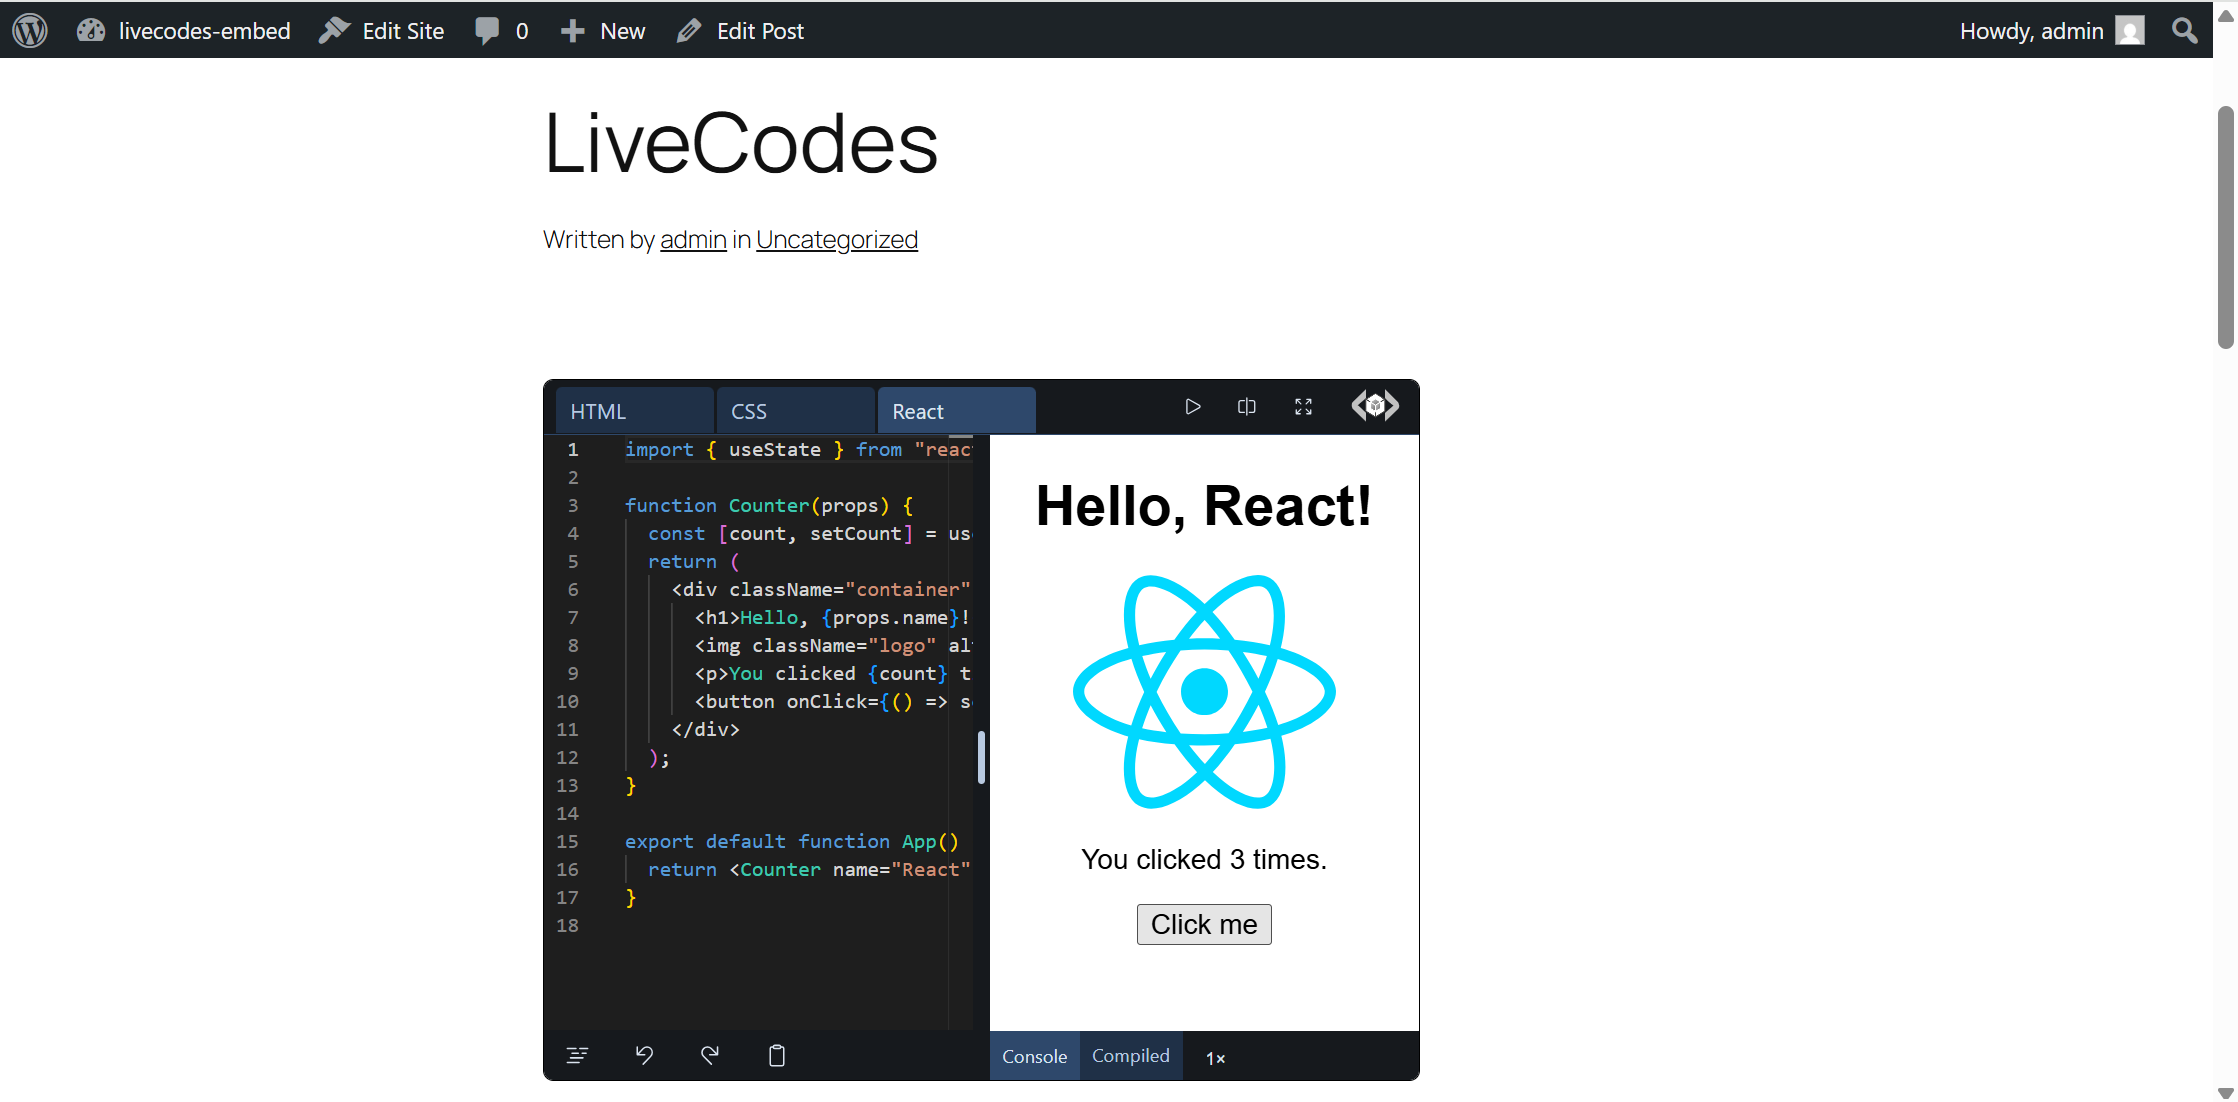This screenshot has height=1102, width=2238.
Task: Click the React logo image in preview
Action: click(1204, 692)
